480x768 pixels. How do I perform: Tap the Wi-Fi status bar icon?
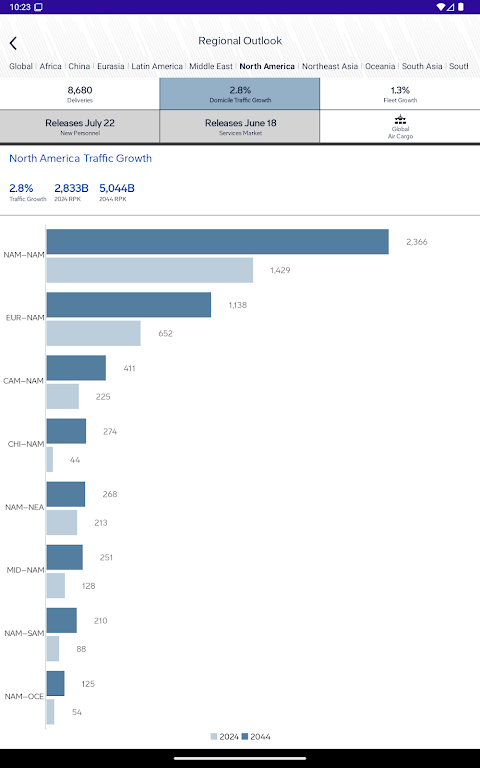[440, 7]
